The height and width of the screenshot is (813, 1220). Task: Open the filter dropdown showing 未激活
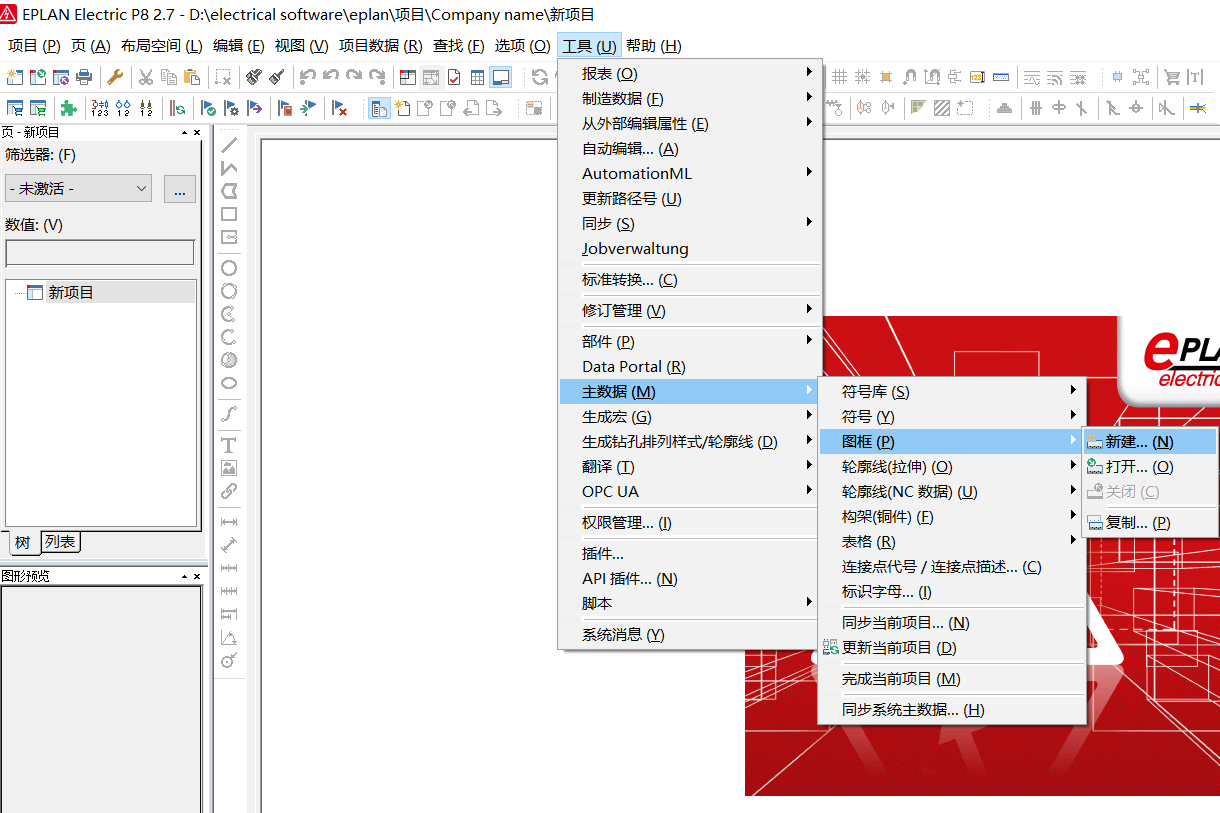coord(78,188)
